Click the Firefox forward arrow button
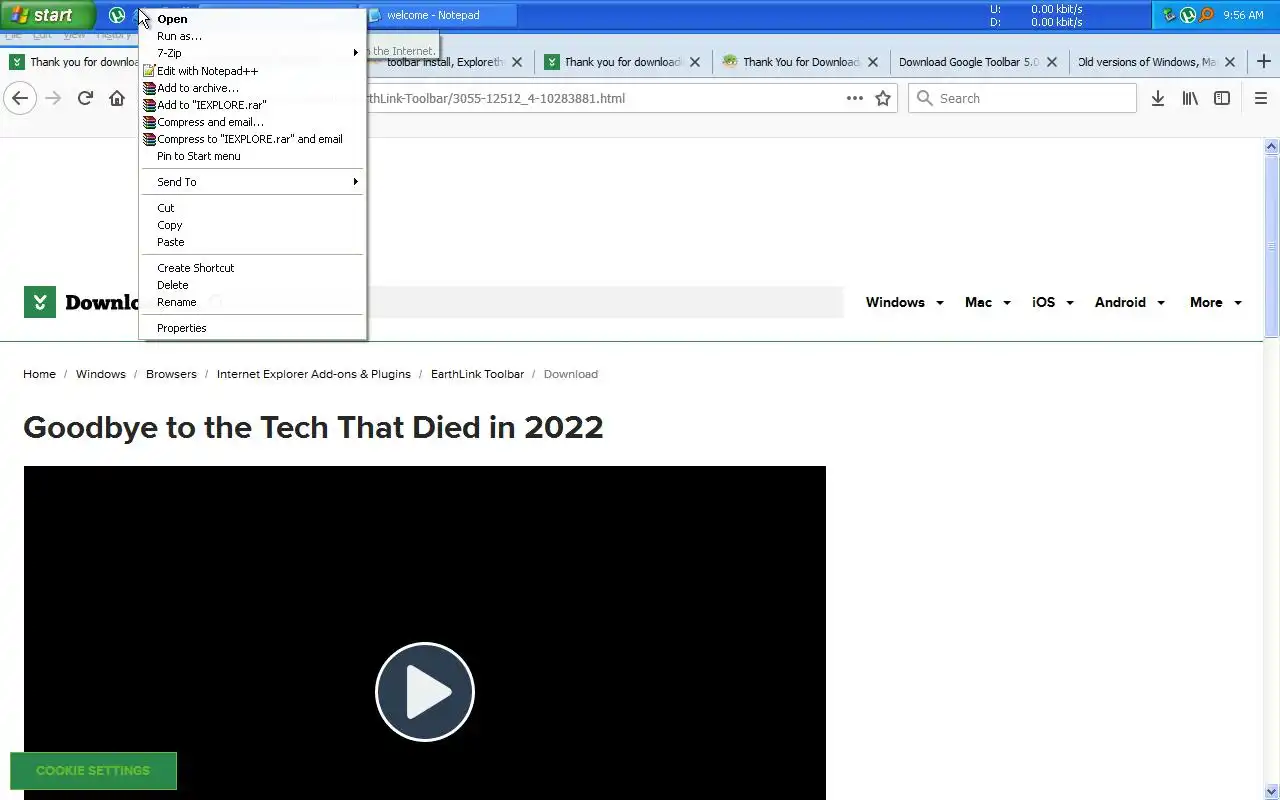The height and width of the screenshot is (800, 1280). click(53, 98)
